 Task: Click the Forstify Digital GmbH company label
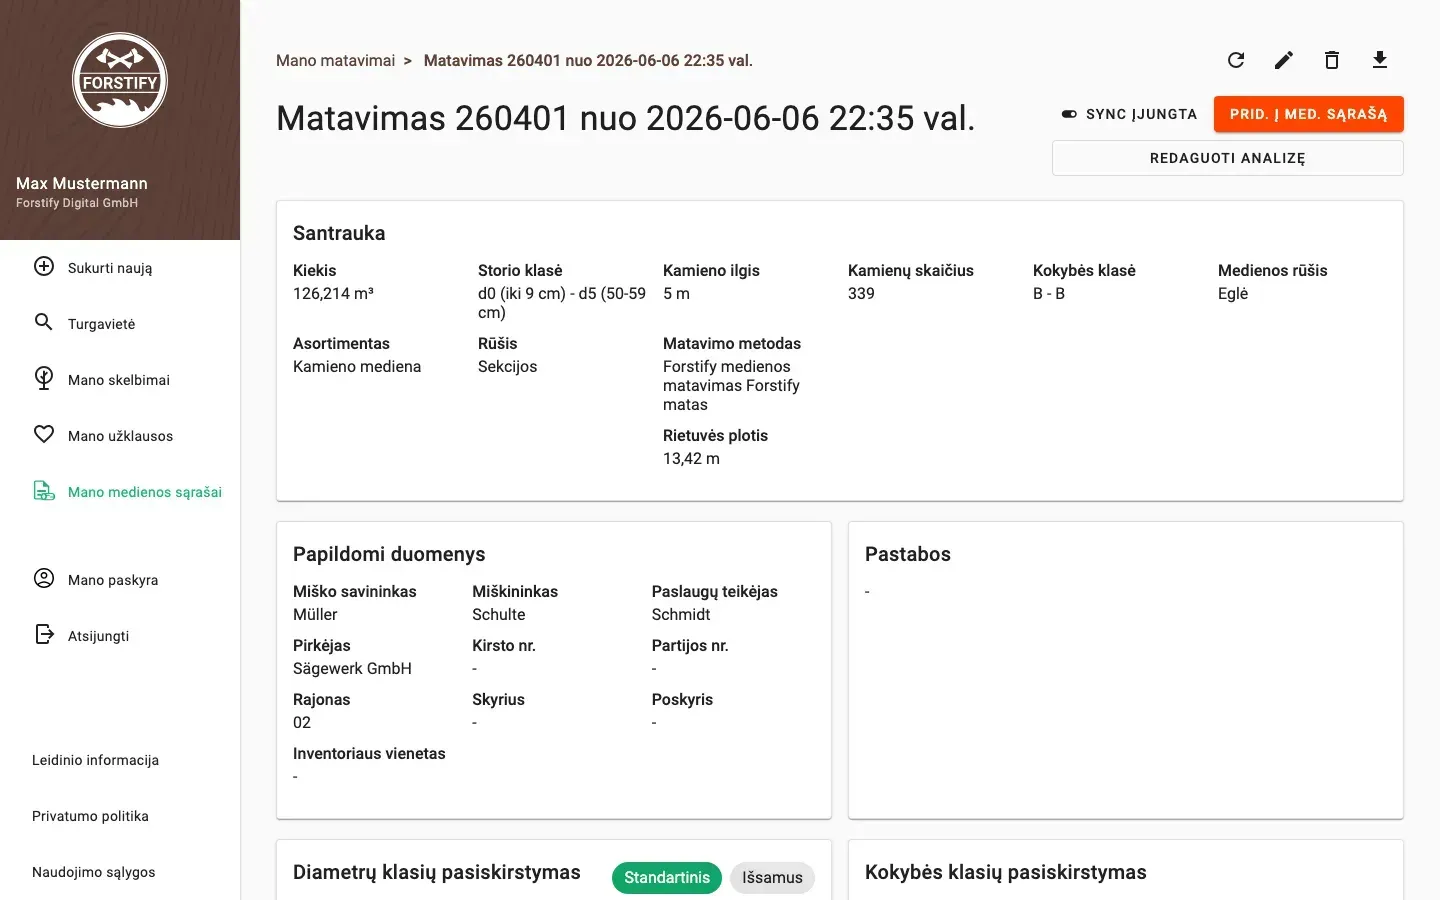point(77,203)
